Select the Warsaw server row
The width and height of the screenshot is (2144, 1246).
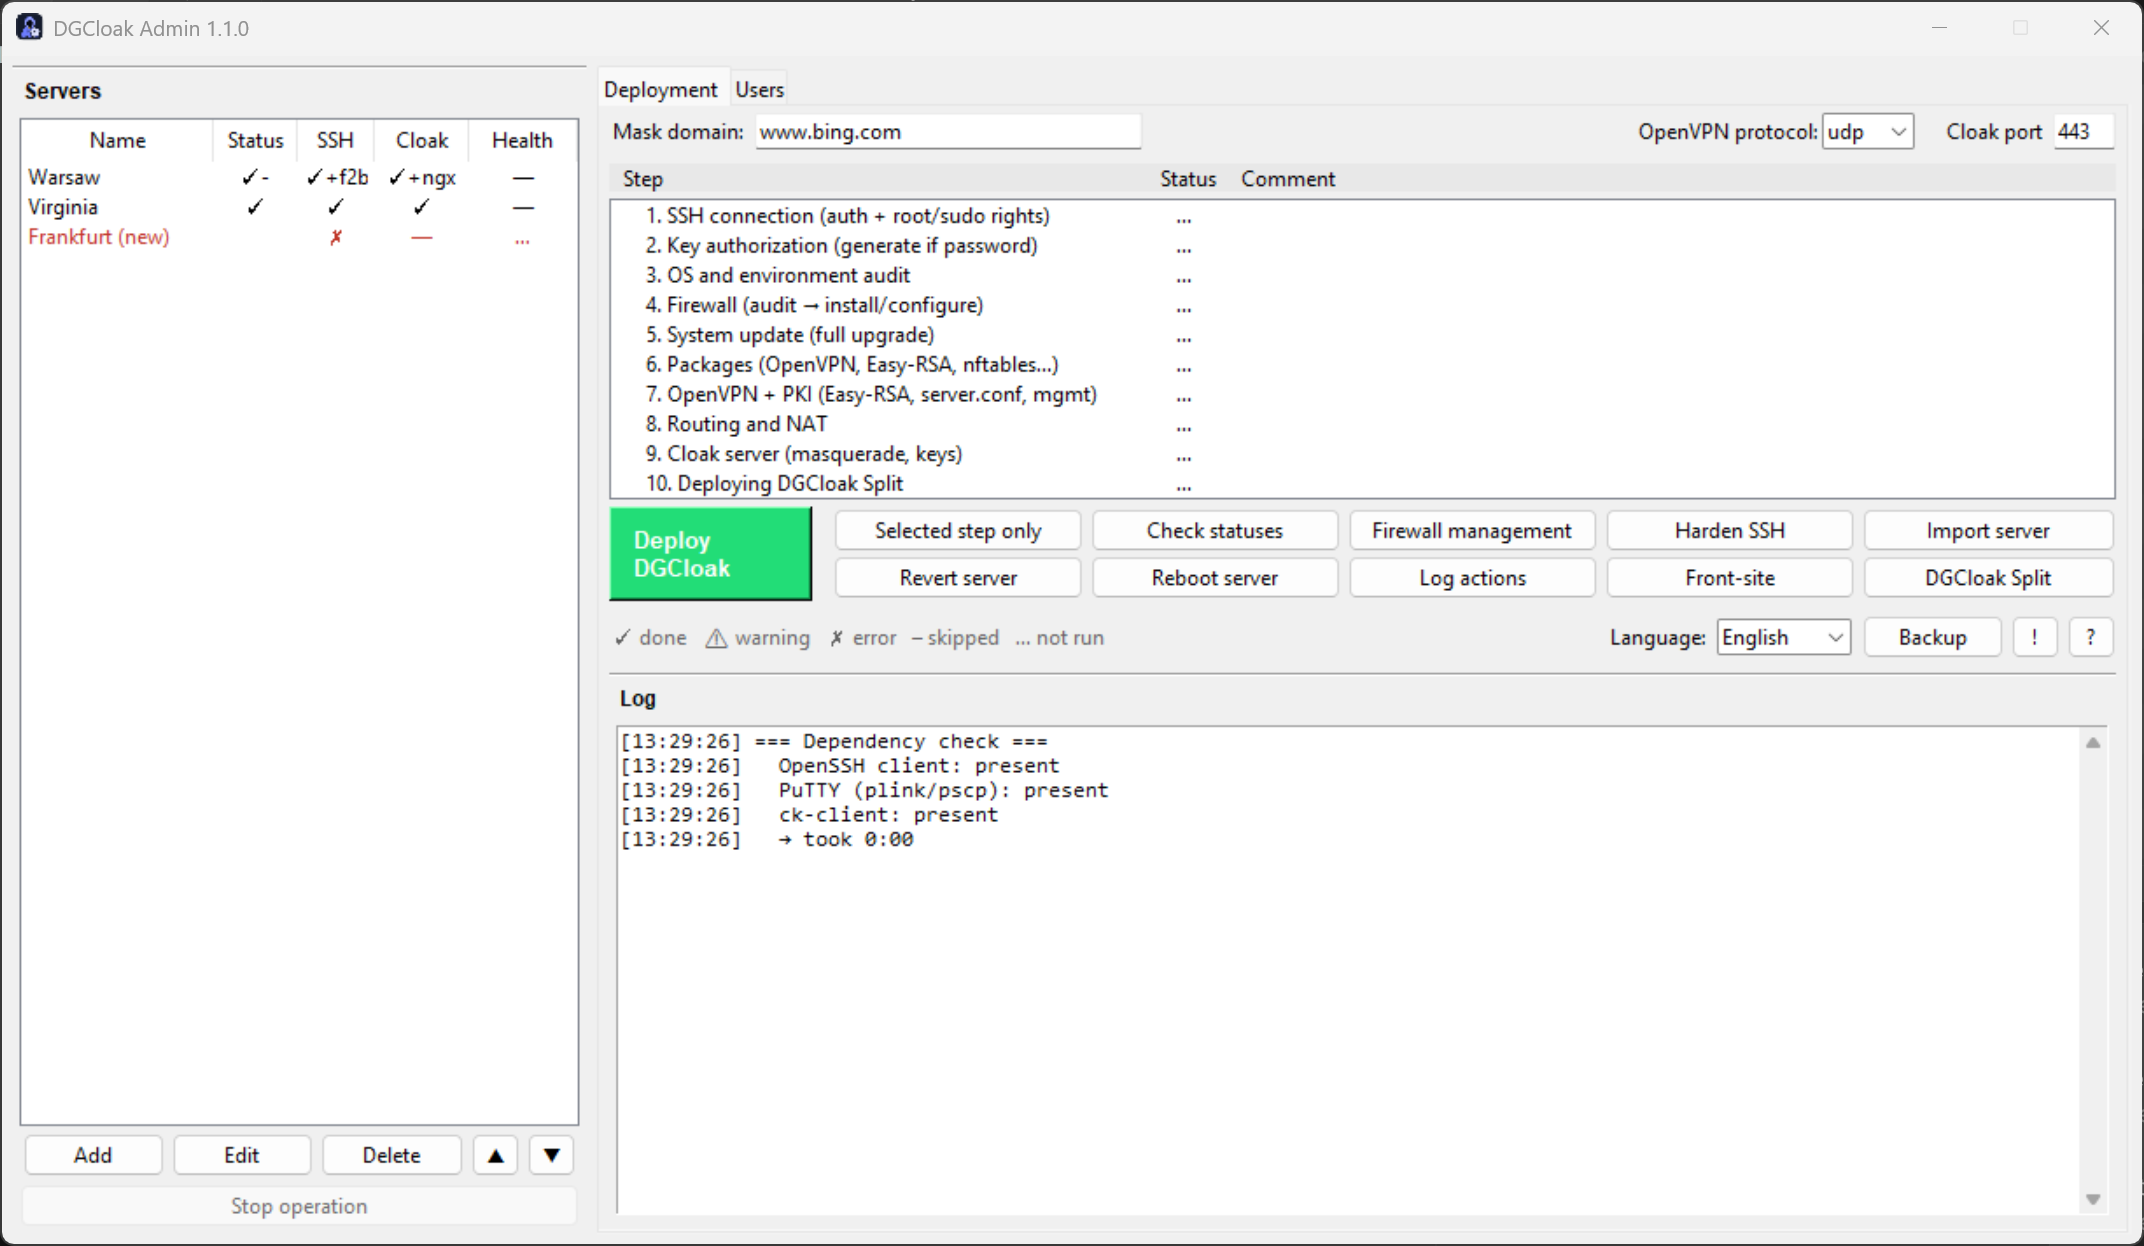[299, 177]
